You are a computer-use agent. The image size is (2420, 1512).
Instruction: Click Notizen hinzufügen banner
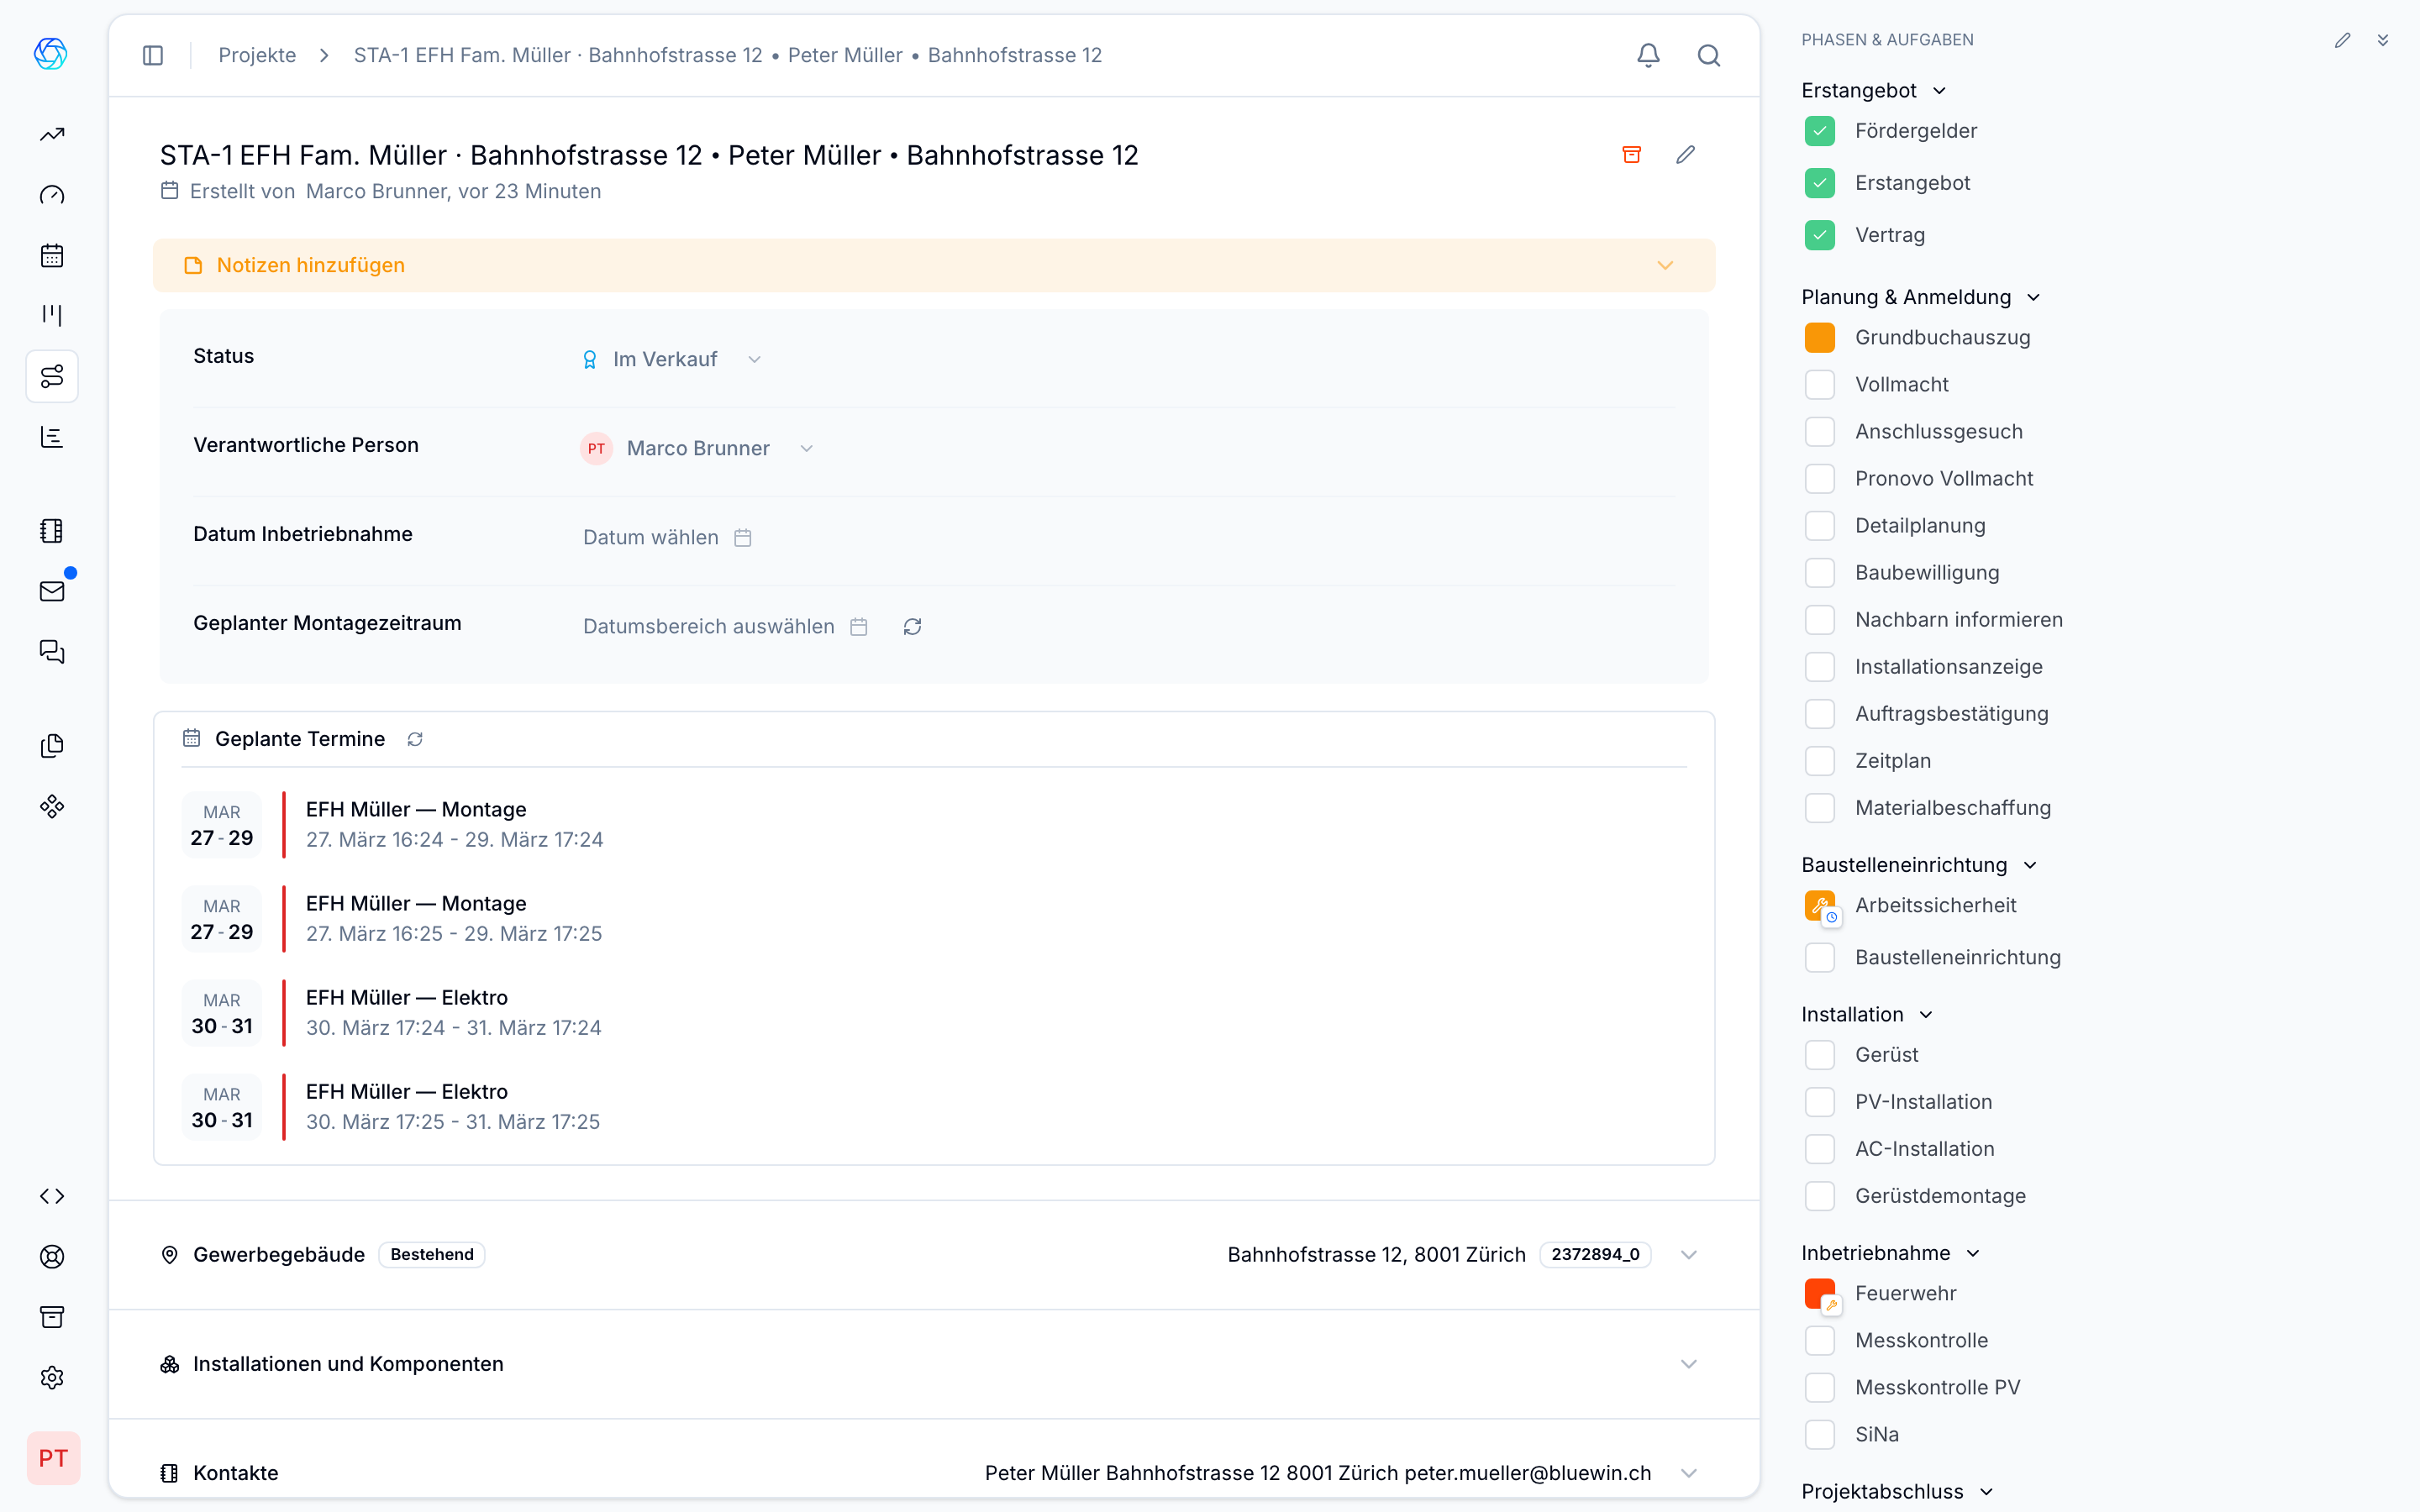[x=310, y=265]
